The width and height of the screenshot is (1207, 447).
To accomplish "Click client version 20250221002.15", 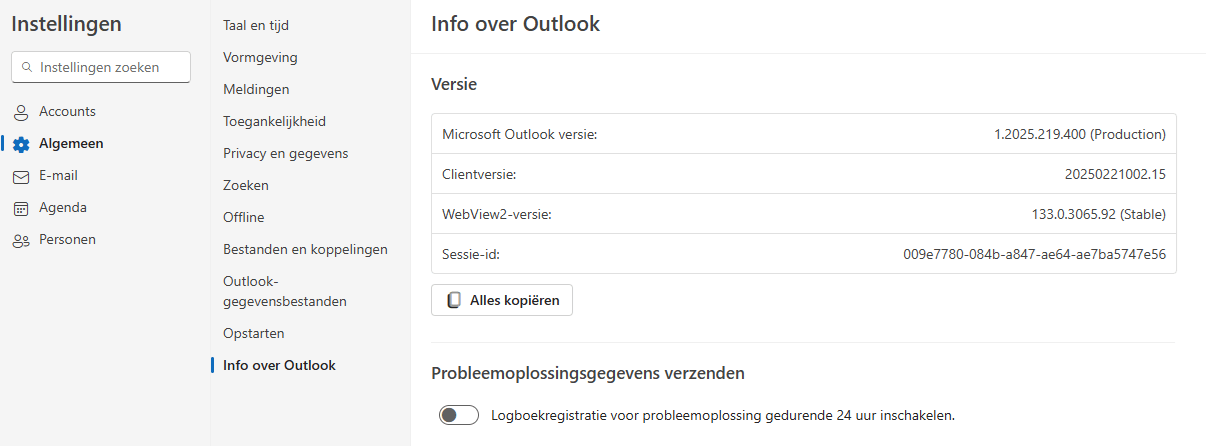I will 1115,174.
